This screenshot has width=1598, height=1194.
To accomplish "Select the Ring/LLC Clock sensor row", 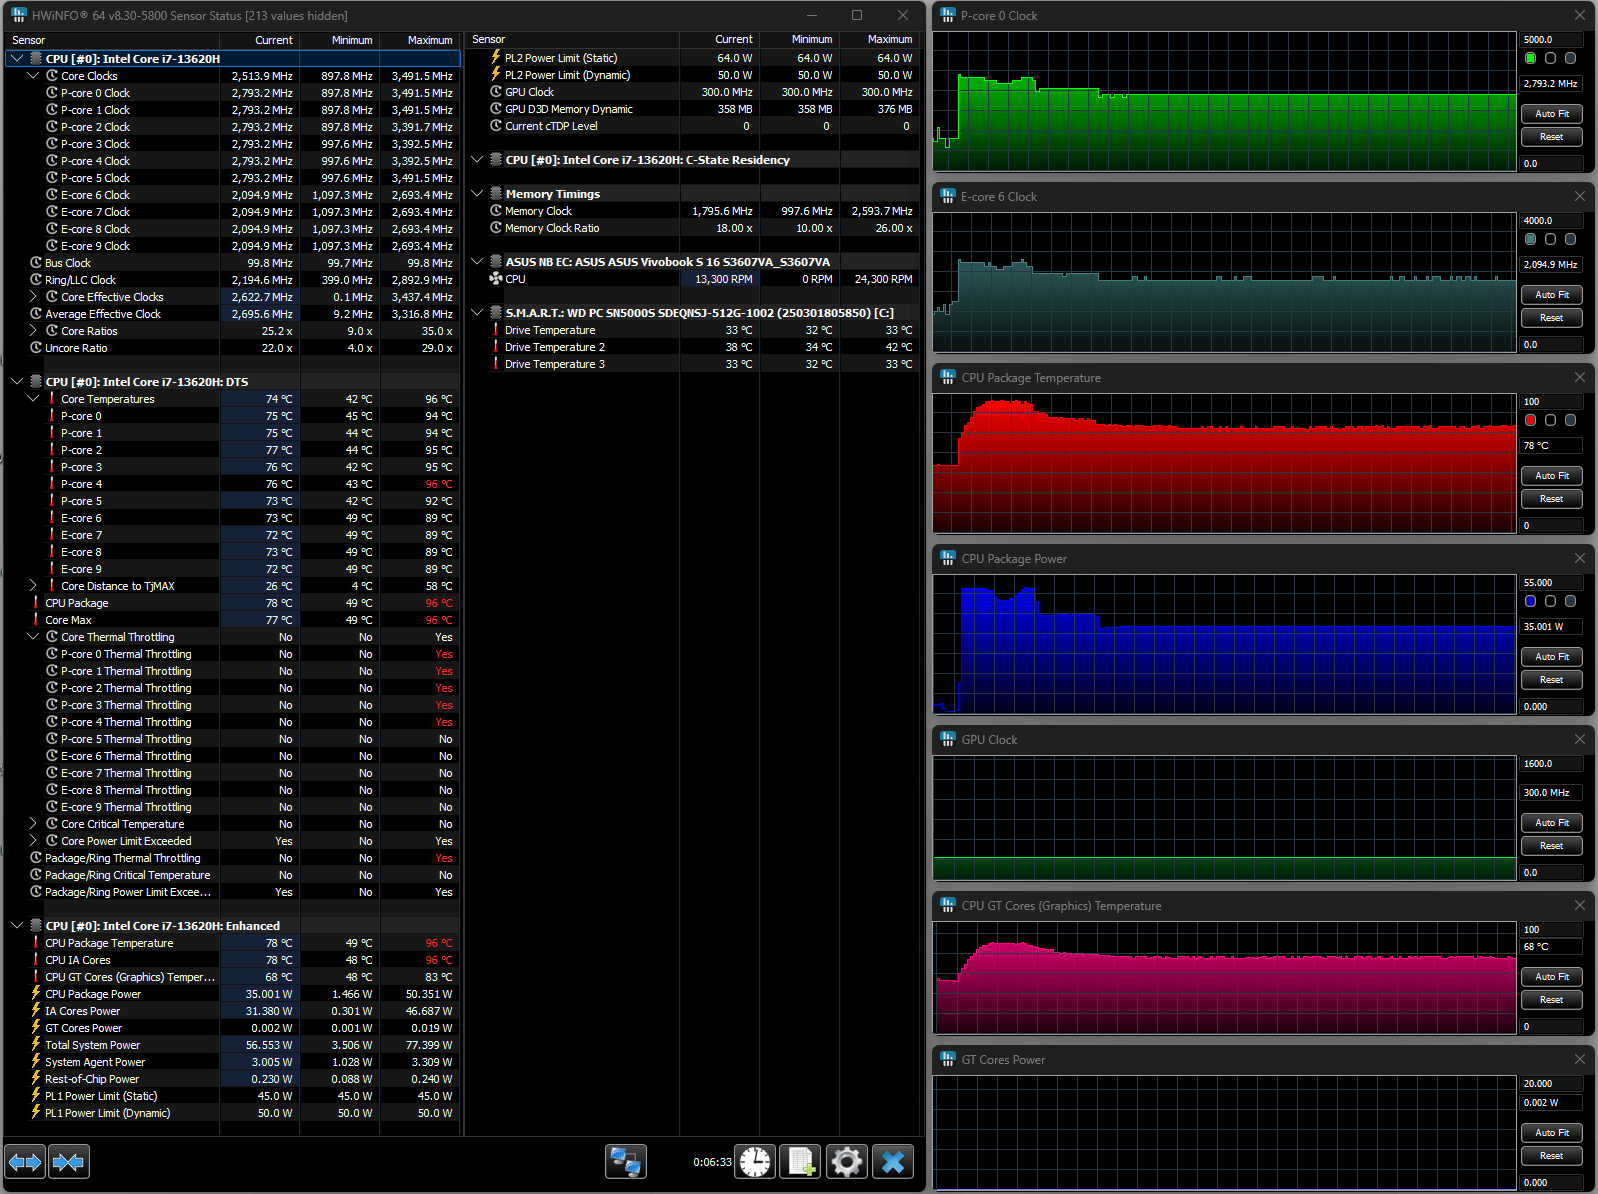I will coord(80,280).
